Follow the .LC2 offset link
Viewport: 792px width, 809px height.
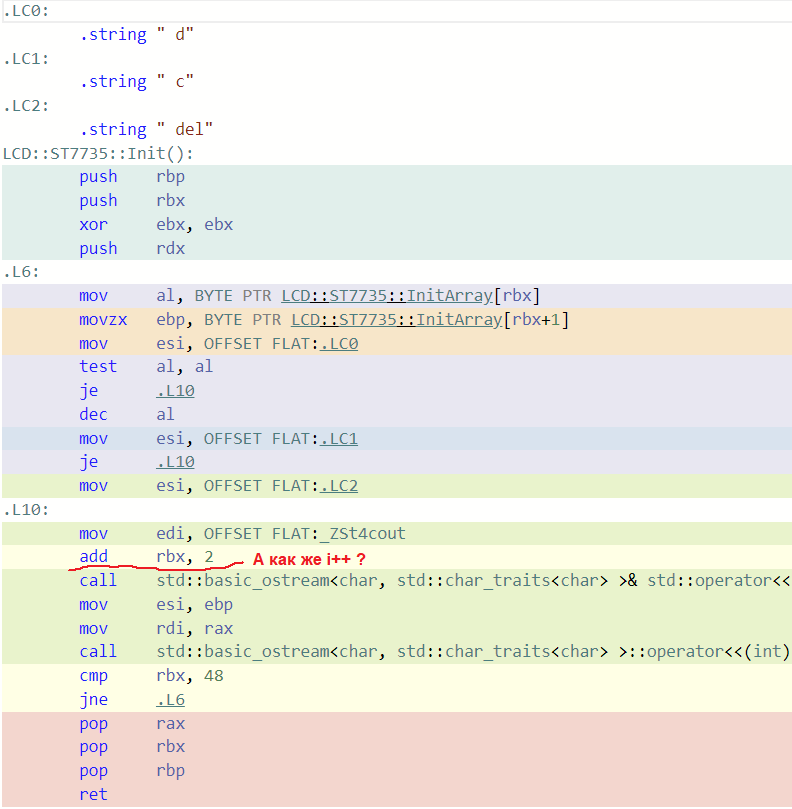[x=338, y=486]
